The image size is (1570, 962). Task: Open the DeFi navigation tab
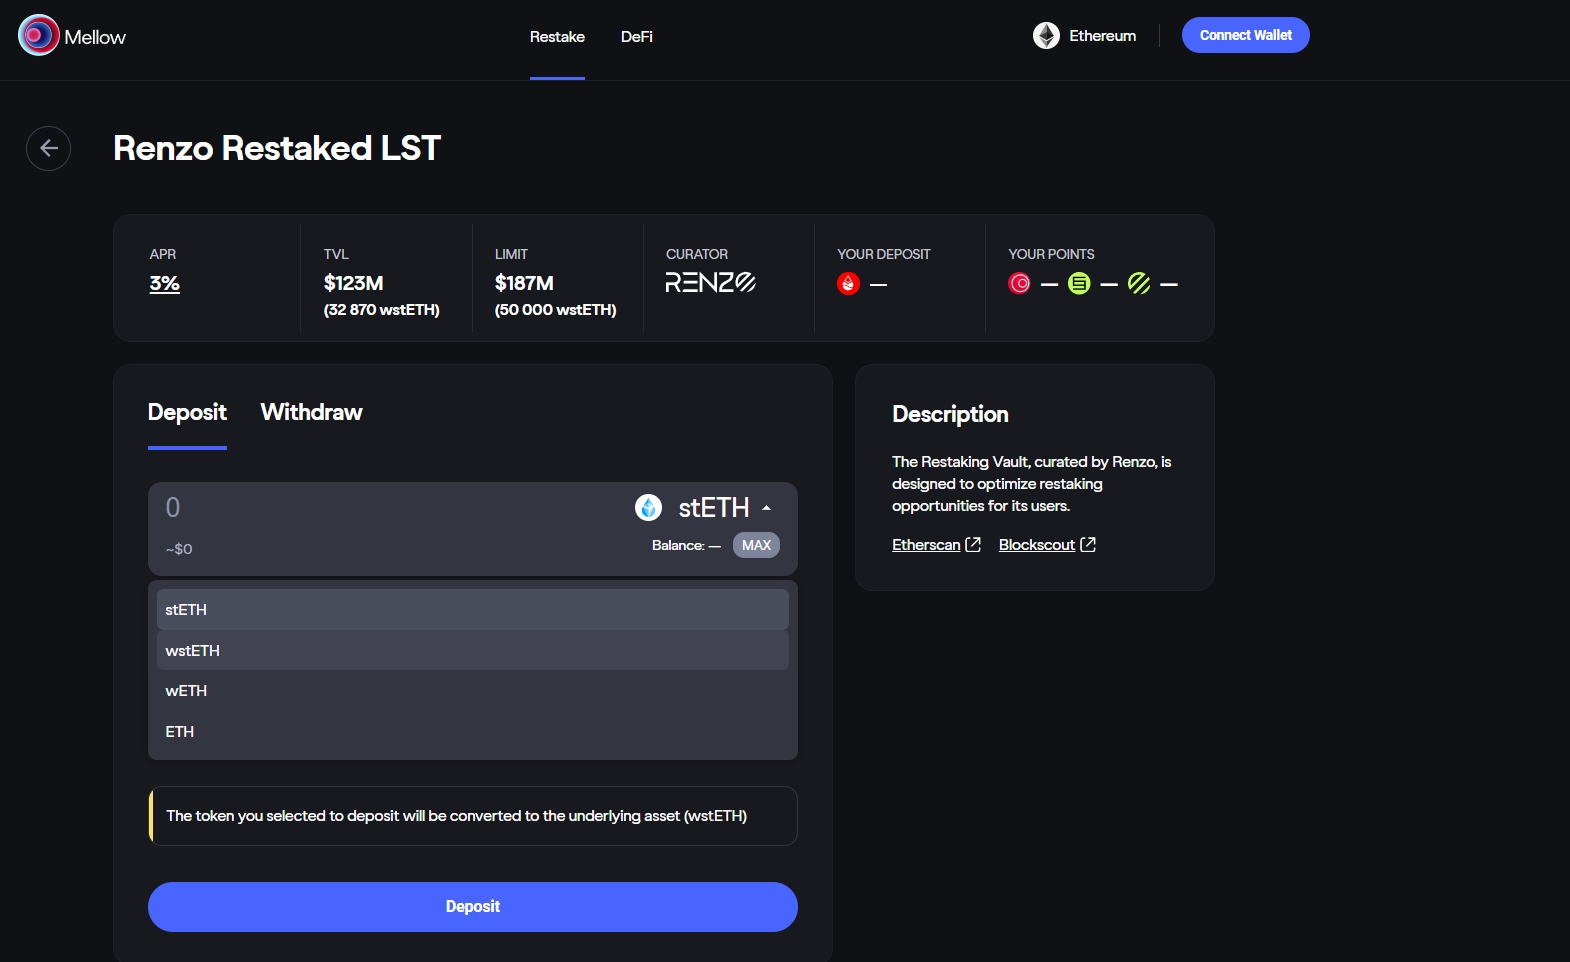tap(636, 37)
